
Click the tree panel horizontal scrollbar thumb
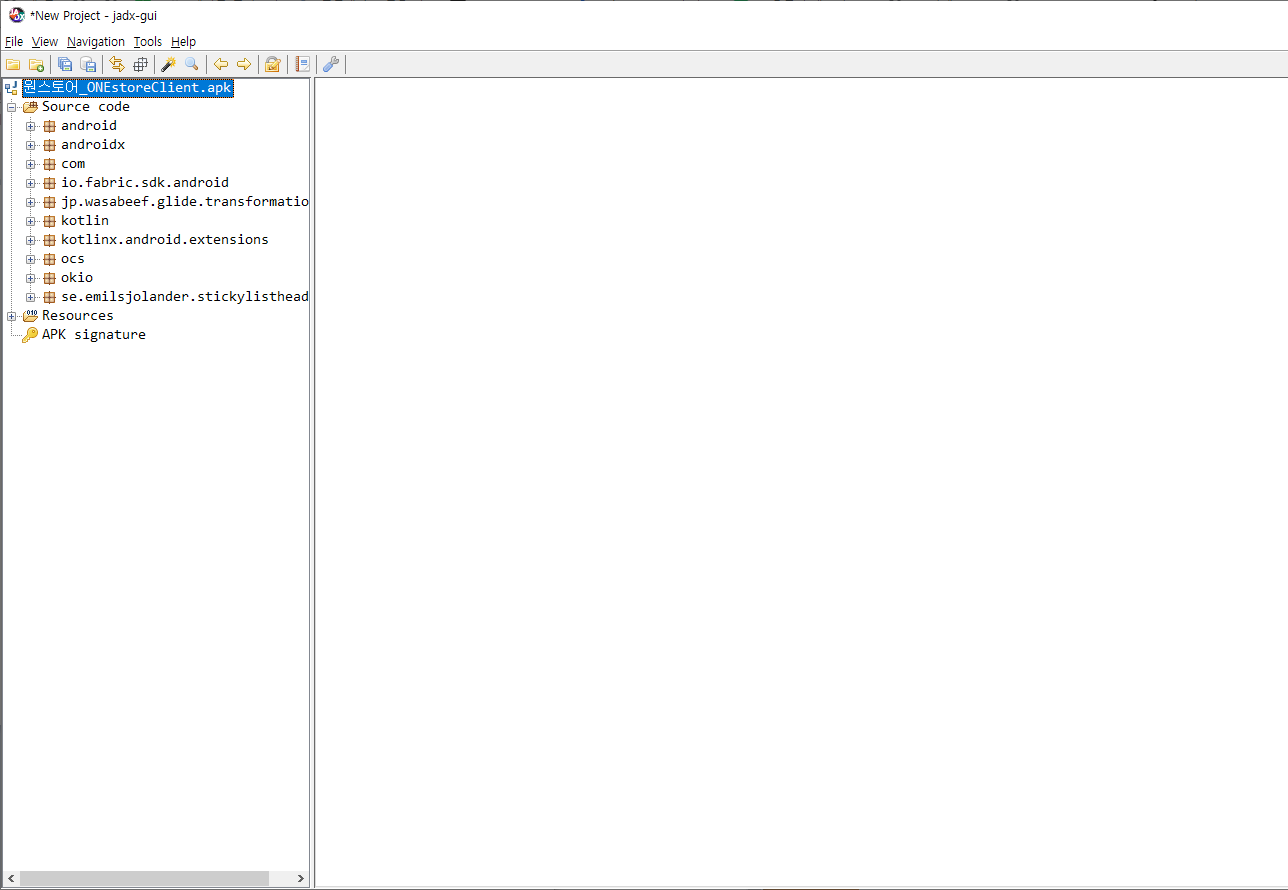point(144,878)
